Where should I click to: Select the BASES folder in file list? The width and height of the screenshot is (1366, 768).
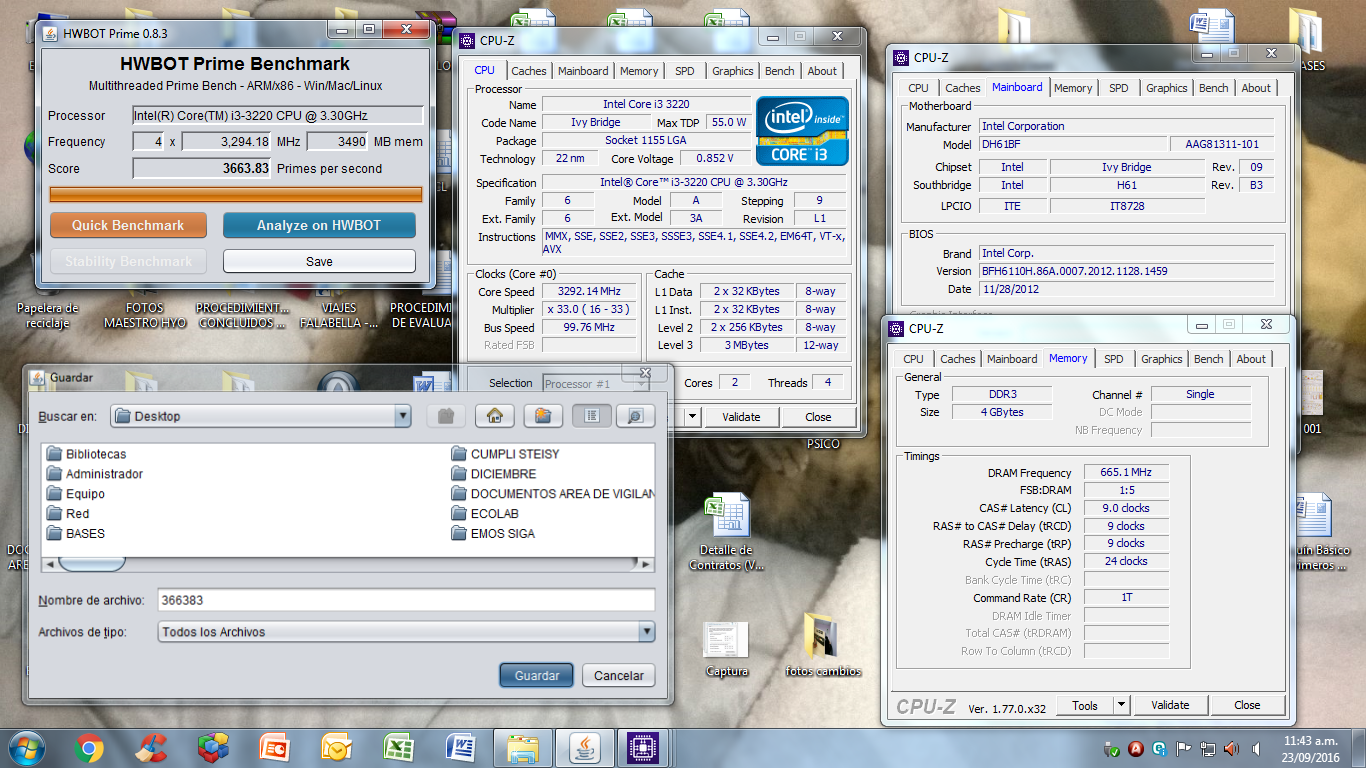point(76,534)
